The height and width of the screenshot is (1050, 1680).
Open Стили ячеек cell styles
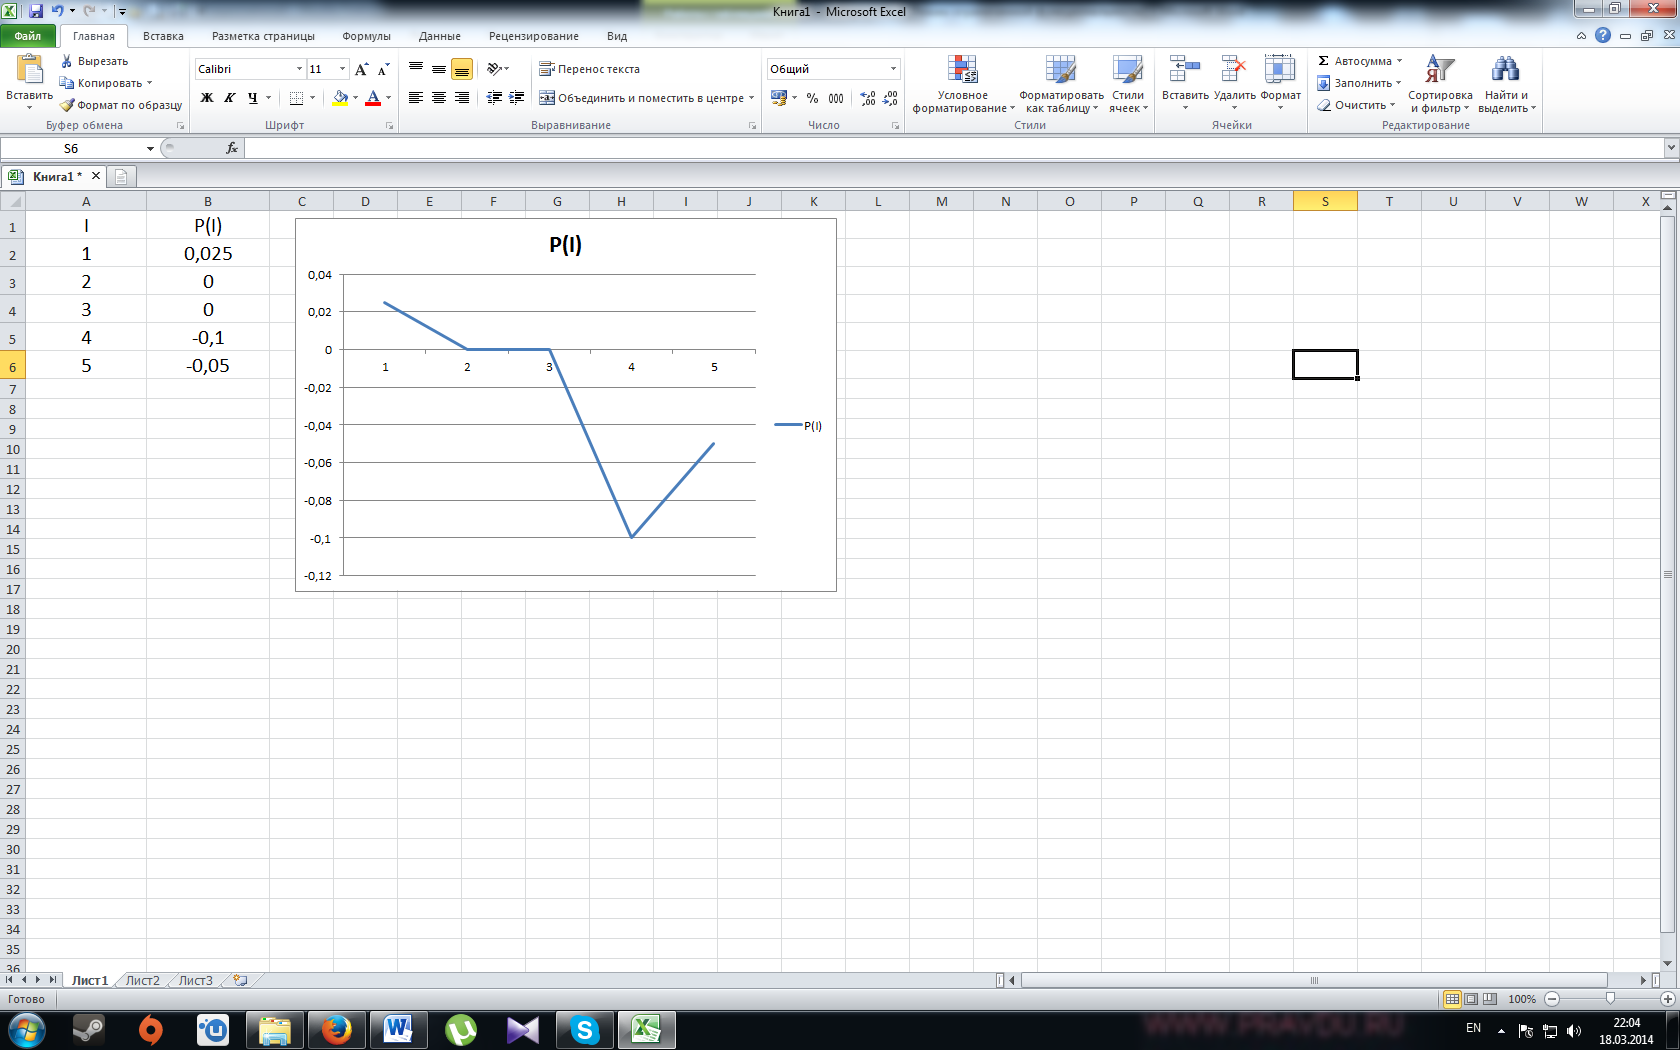(x=1128, y=84)
